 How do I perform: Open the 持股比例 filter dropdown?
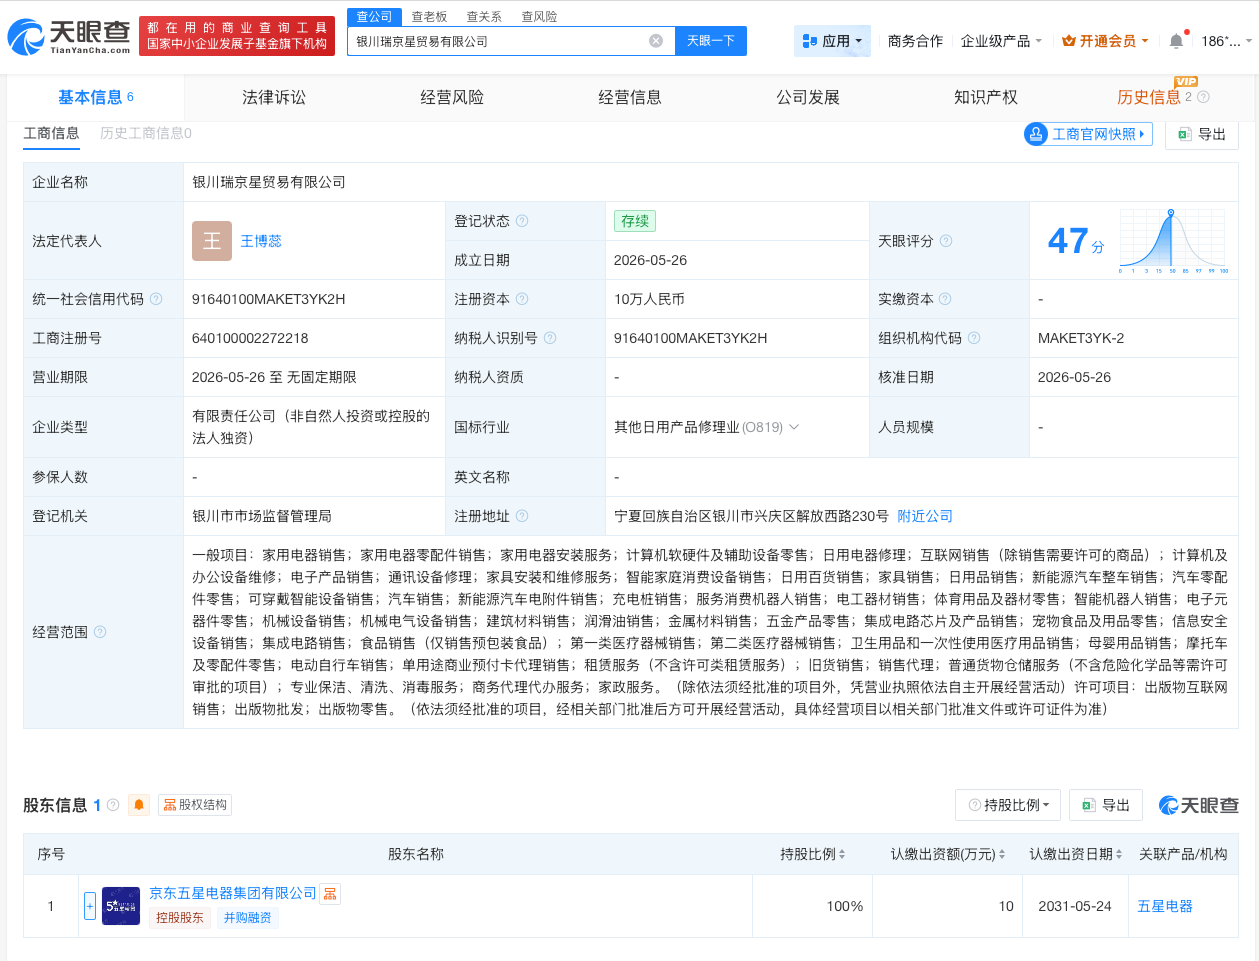pos(1008,805)
